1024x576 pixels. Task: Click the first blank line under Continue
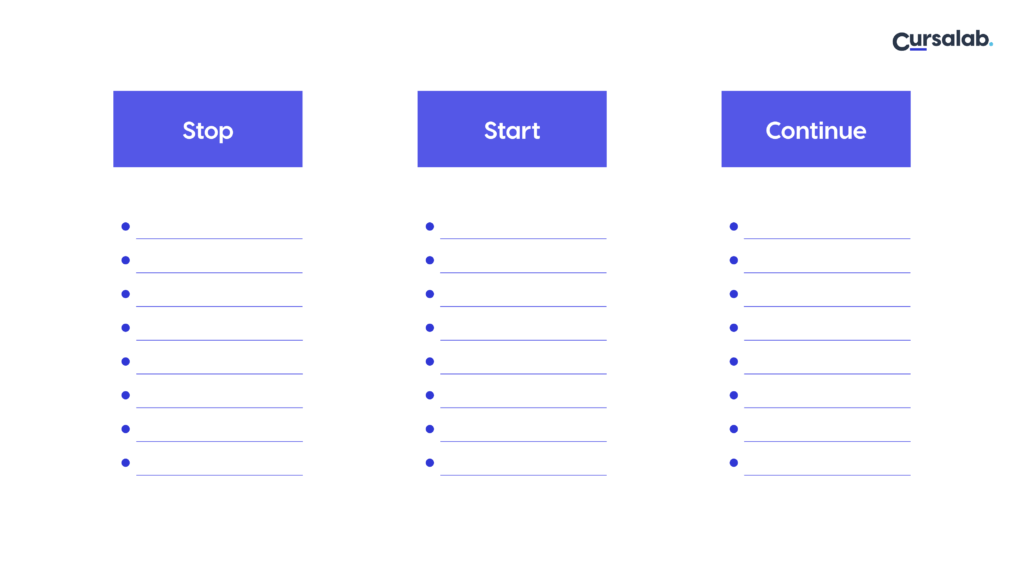[827, 237]
